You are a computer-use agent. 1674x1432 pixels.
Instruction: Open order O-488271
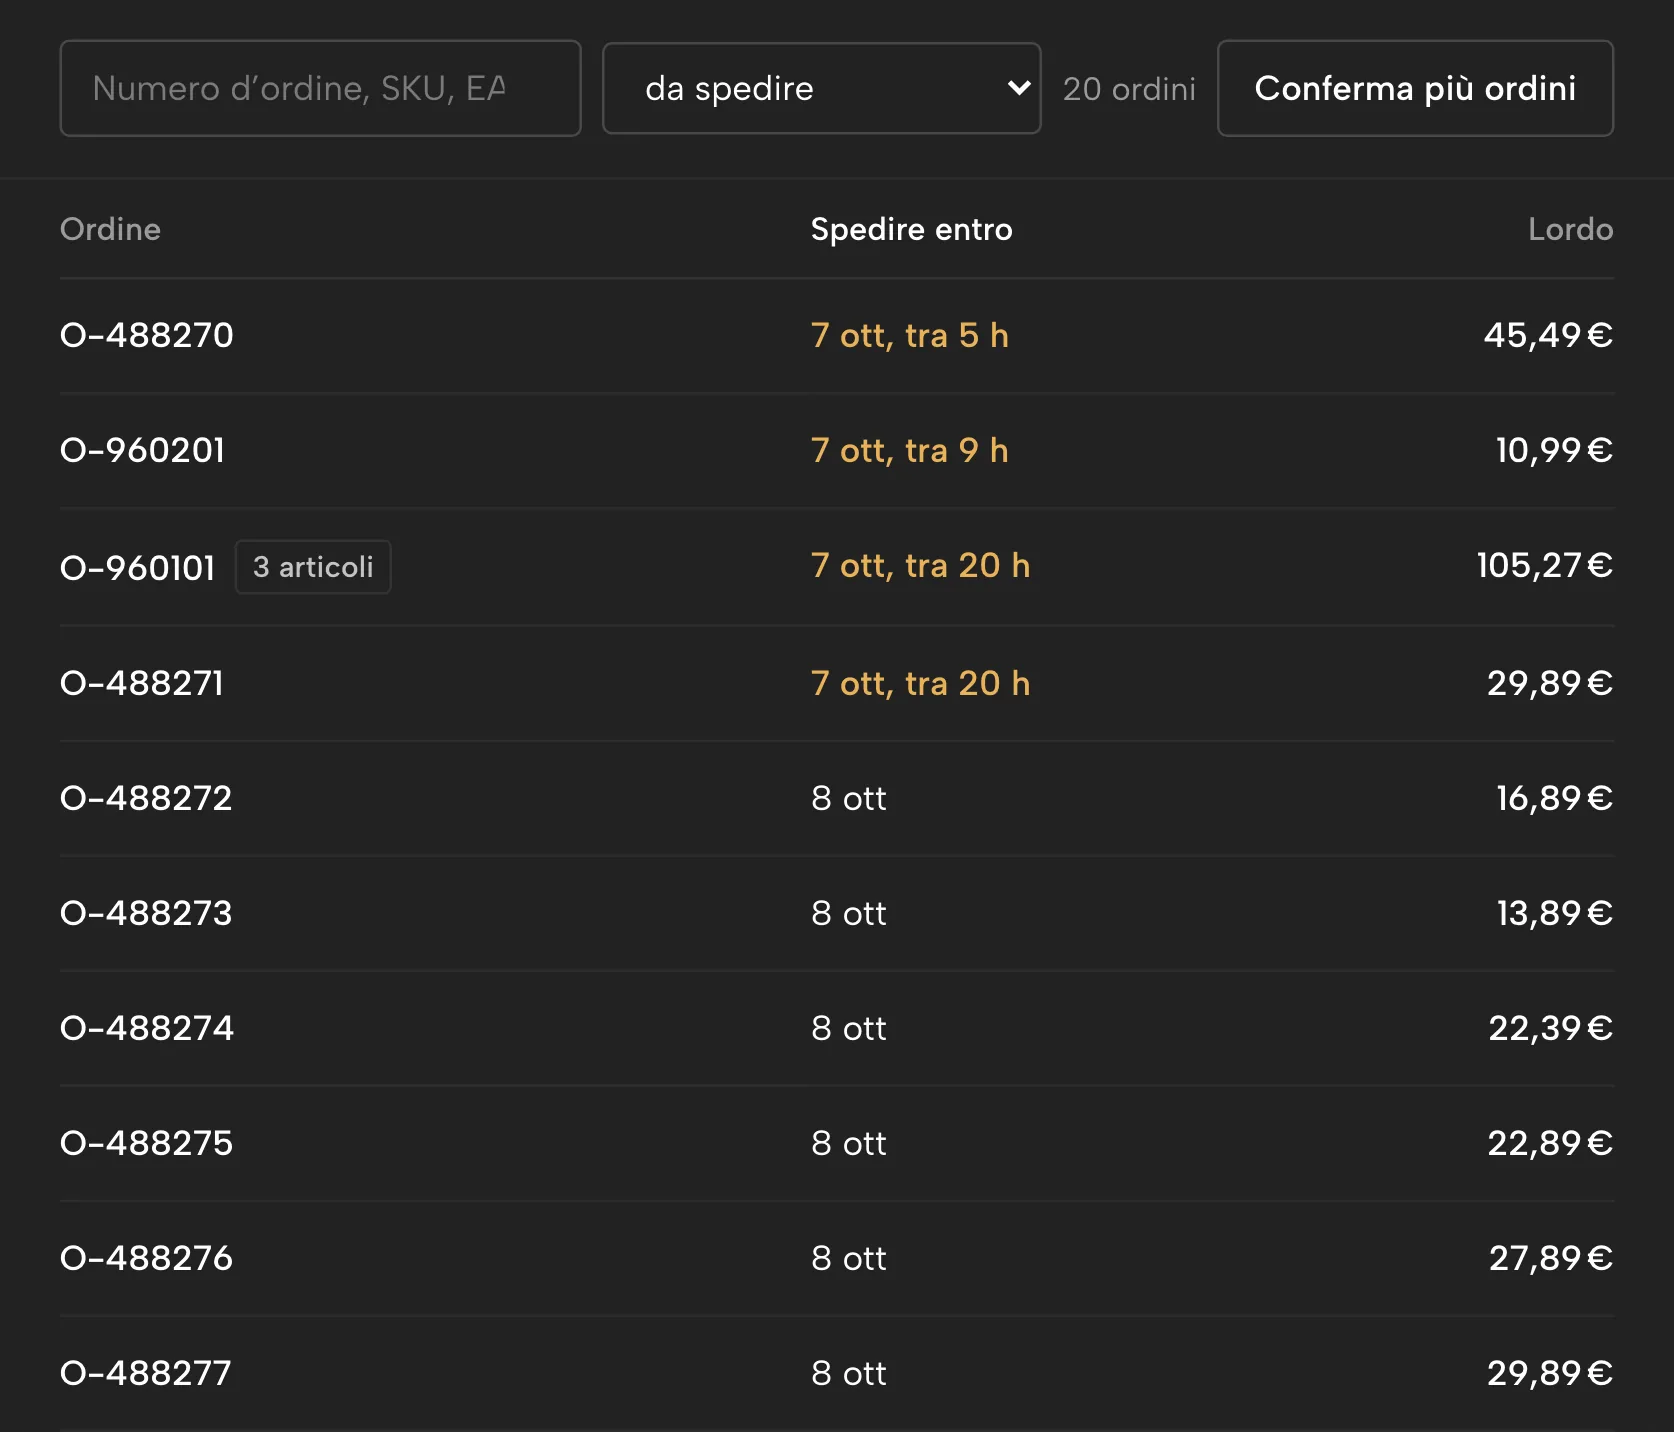coord(142,683)
